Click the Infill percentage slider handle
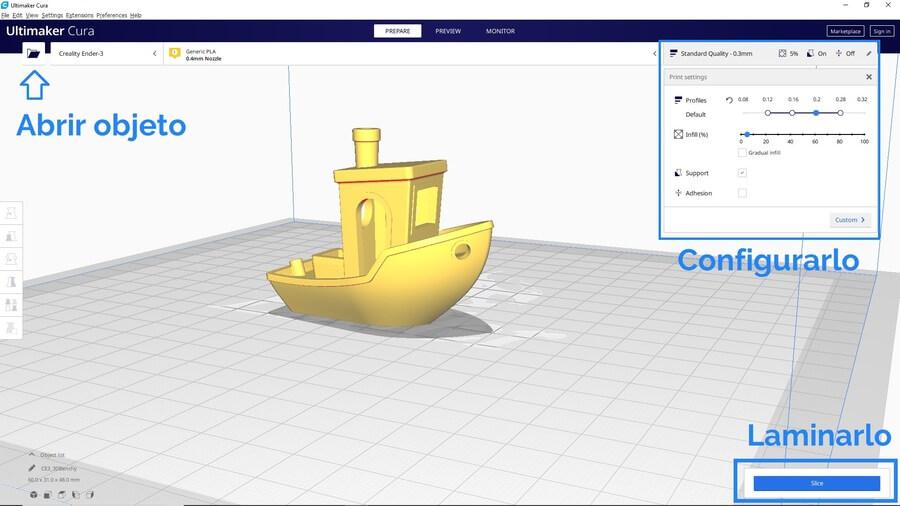 pyautogui.click(x=747, y=134)
